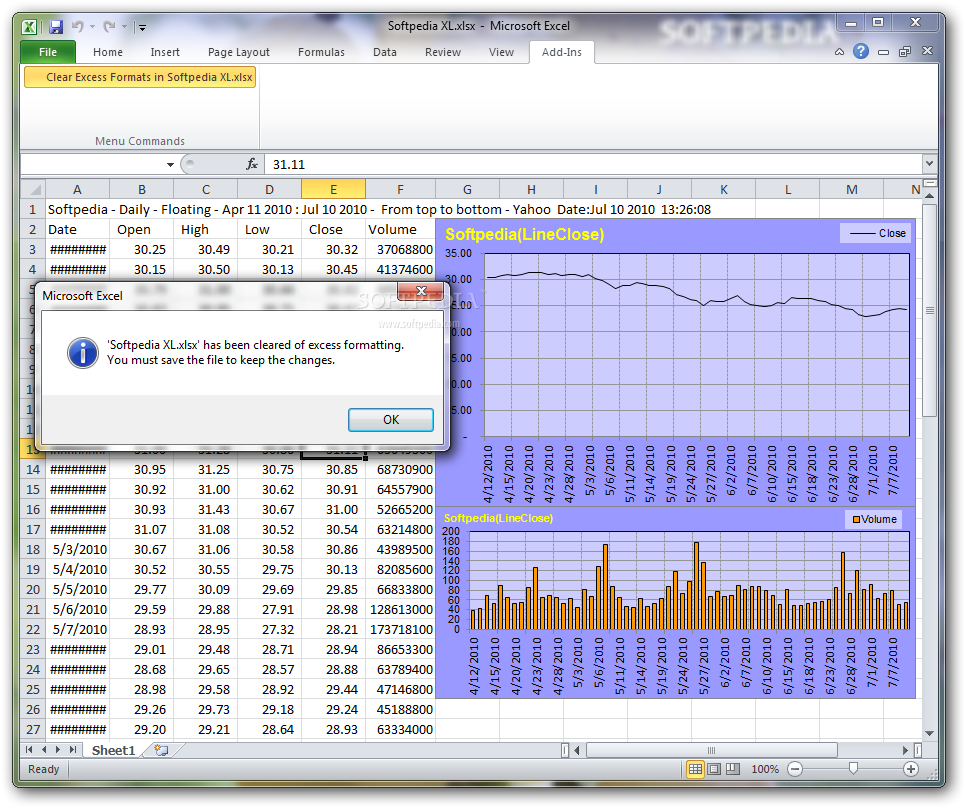Switch to Normal view icon in status bar
The height and width of the screenshot is (808, 966).
pyautogui.click(x=695, y=769)
